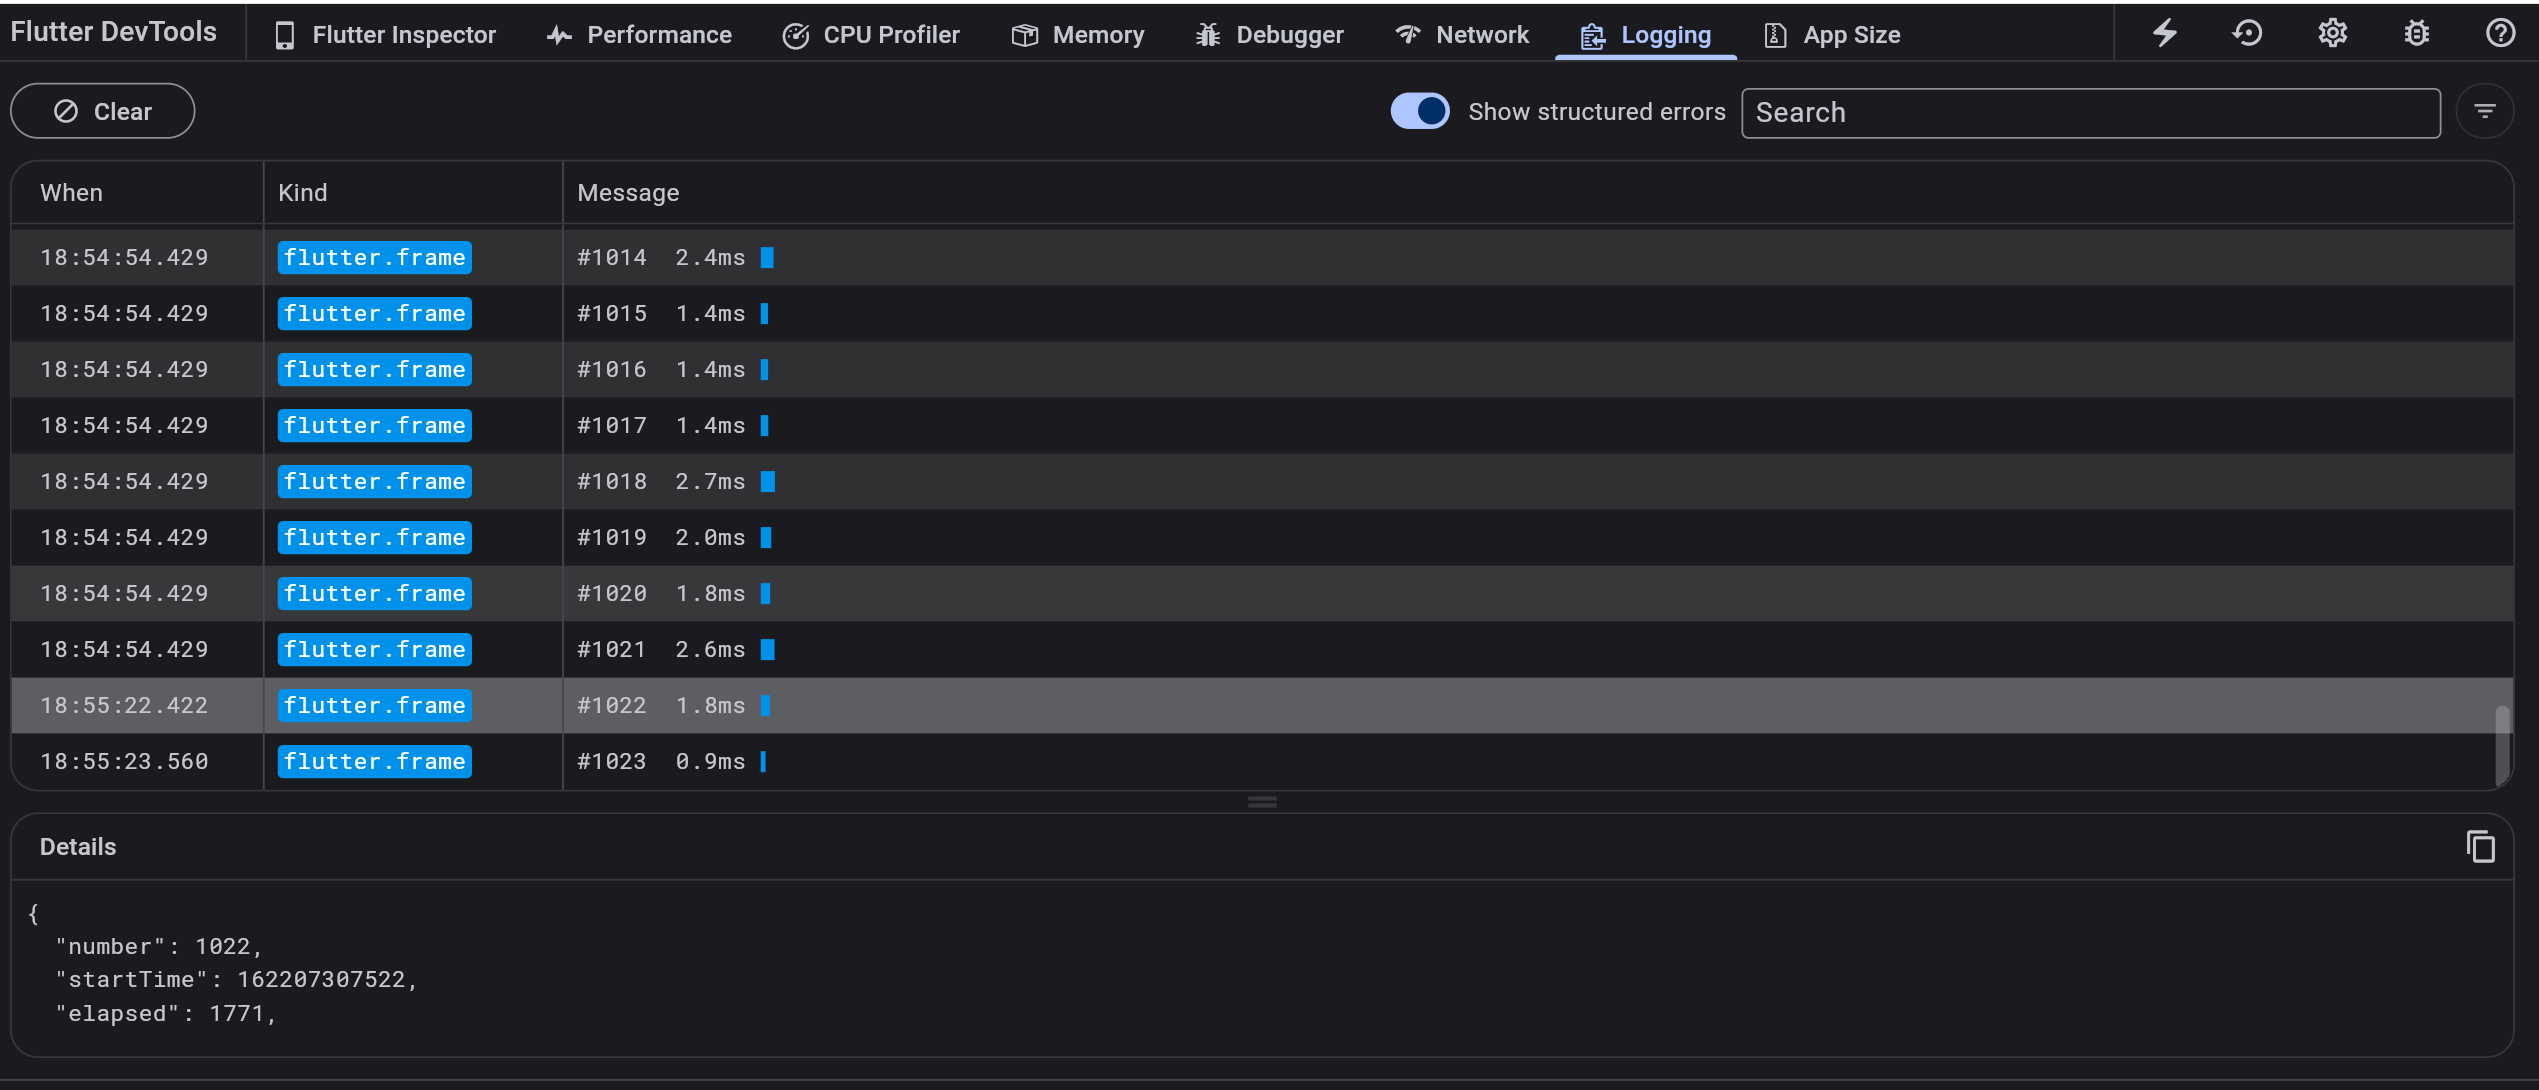Image resolution: width=2539 pixels, height=1090 pixels.
Task: Toggle Show structured errors switch
Action: pyautogui.click(x=1419, y=111)
